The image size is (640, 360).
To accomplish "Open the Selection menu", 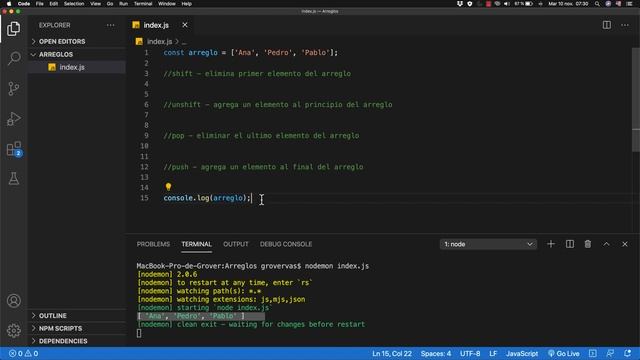I will coord(74,4).
